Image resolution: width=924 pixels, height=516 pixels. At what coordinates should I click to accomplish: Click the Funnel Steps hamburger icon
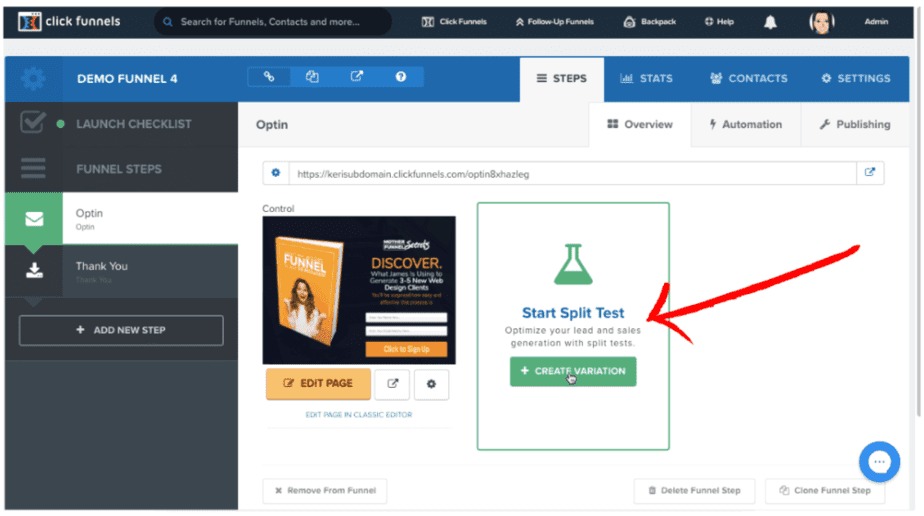33,168
